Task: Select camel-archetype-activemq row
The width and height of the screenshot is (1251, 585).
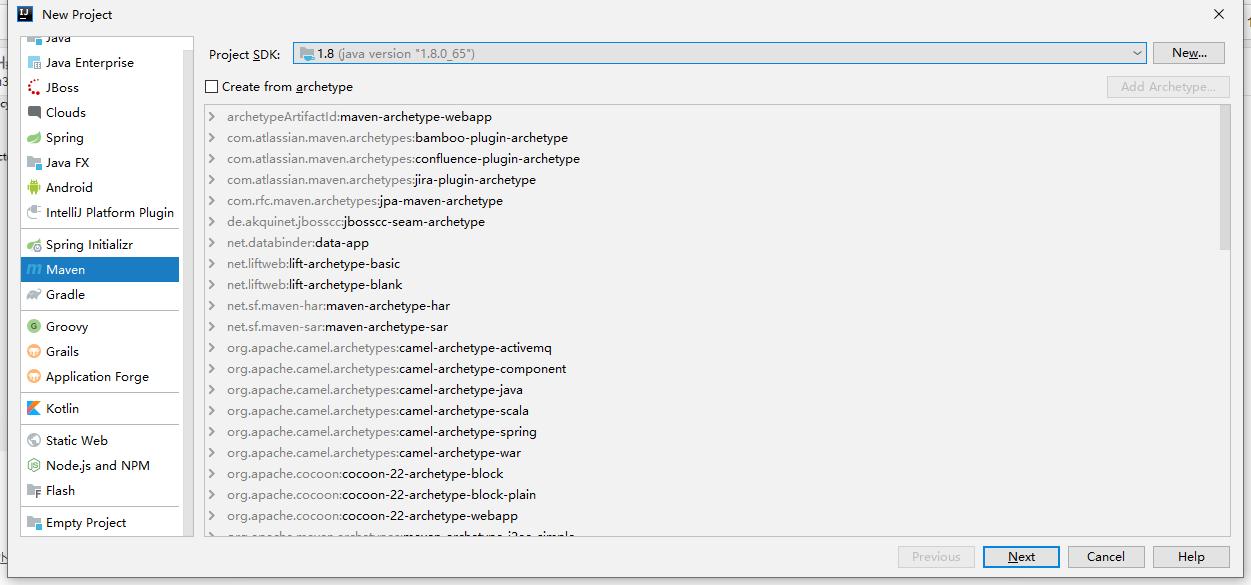Action: pos(712,348)
